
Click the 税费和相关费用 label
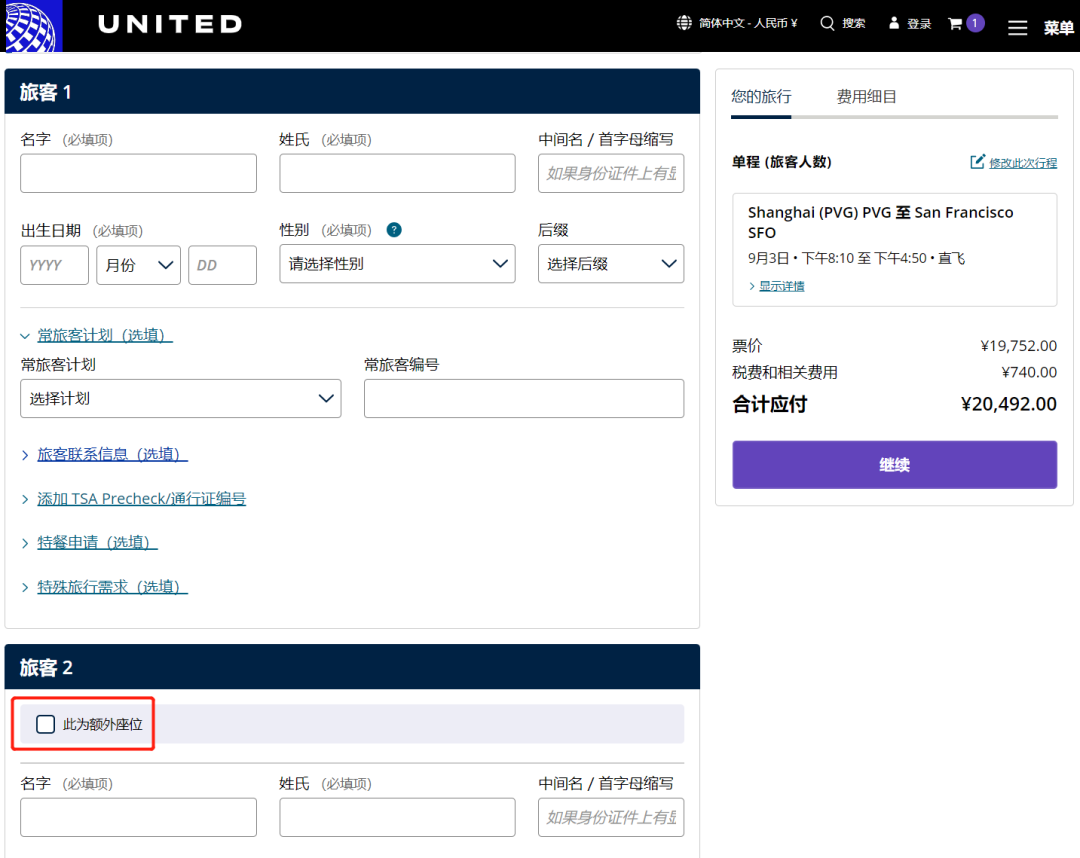(x=785, y=373)
